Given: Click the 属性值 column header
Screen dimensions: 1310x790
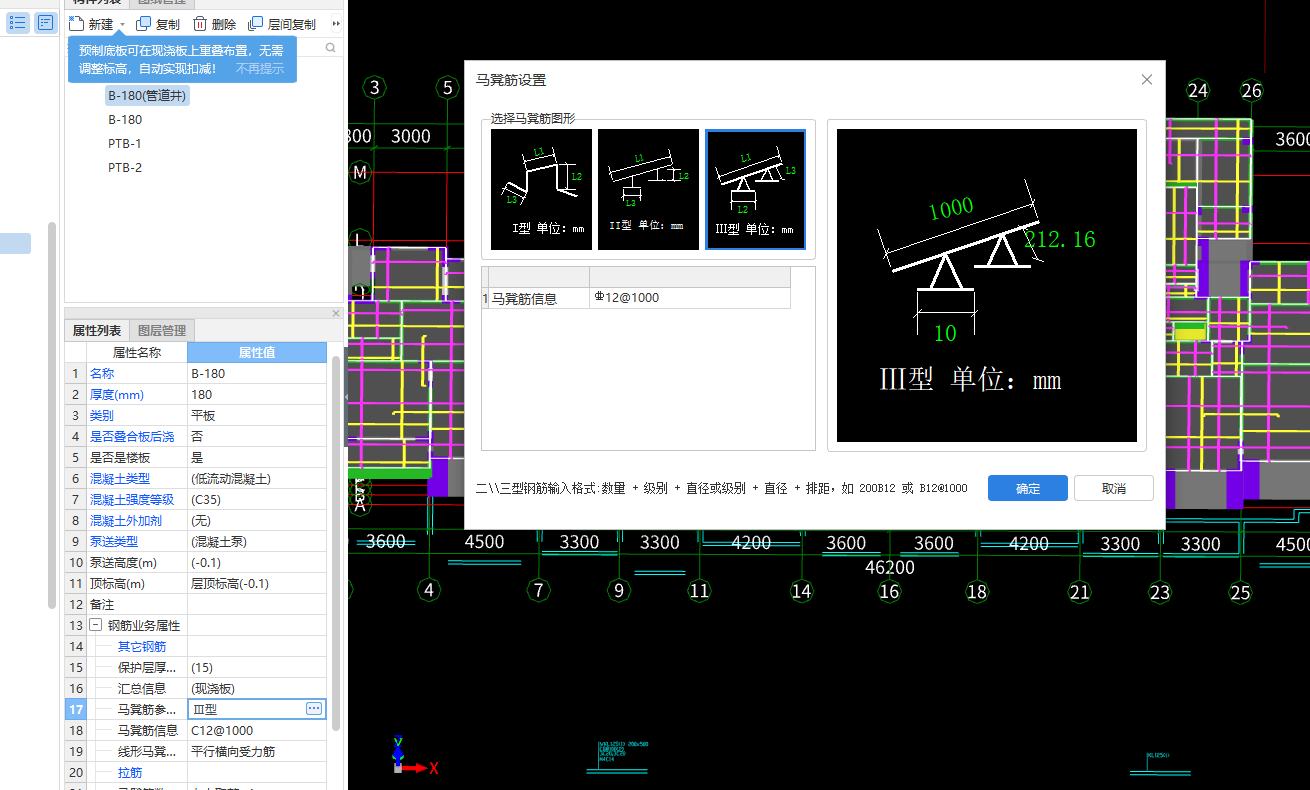Looking at the screenshot, I should pos(256,352).
